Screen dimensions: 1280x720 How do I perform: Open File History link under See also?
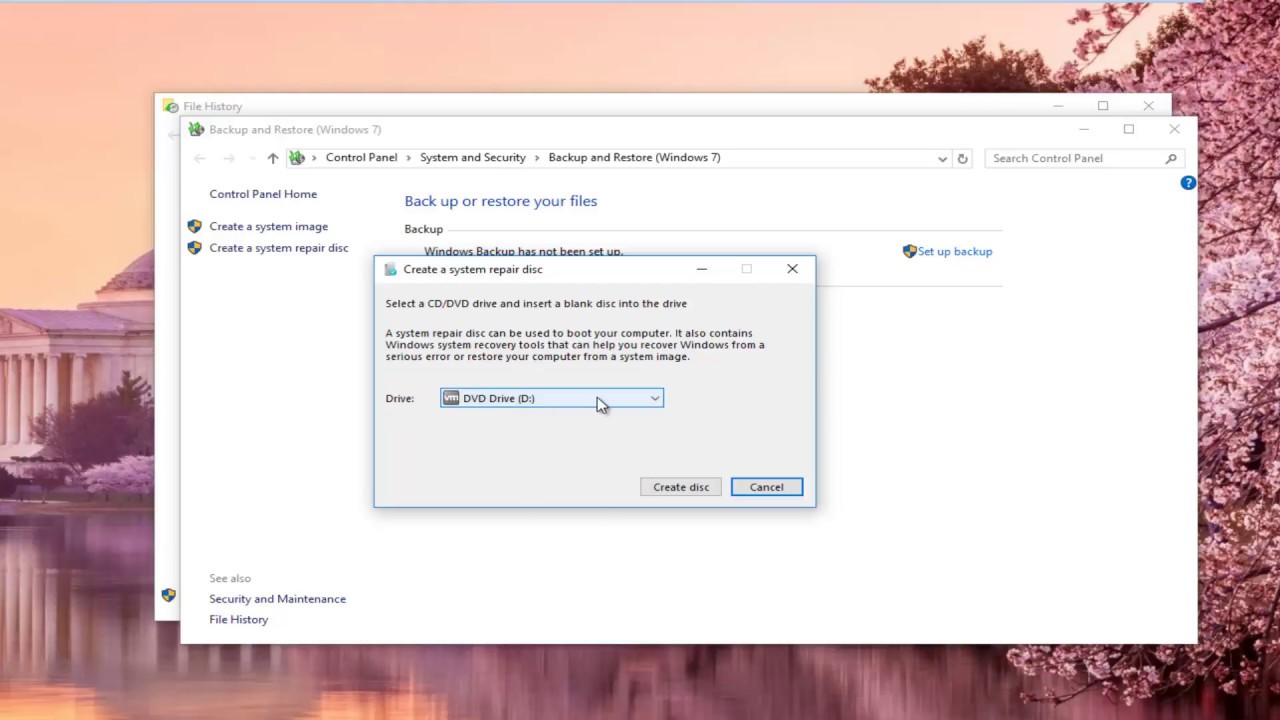(x=238, y=620)
